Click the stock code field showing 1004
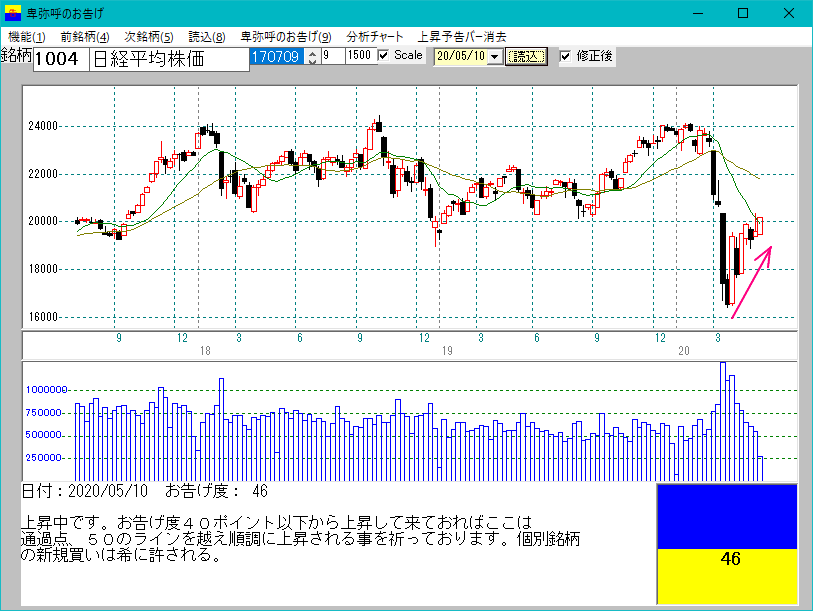The height and width of the screenshot is (611, 813). pyautogui.click(x=61, y=59)
